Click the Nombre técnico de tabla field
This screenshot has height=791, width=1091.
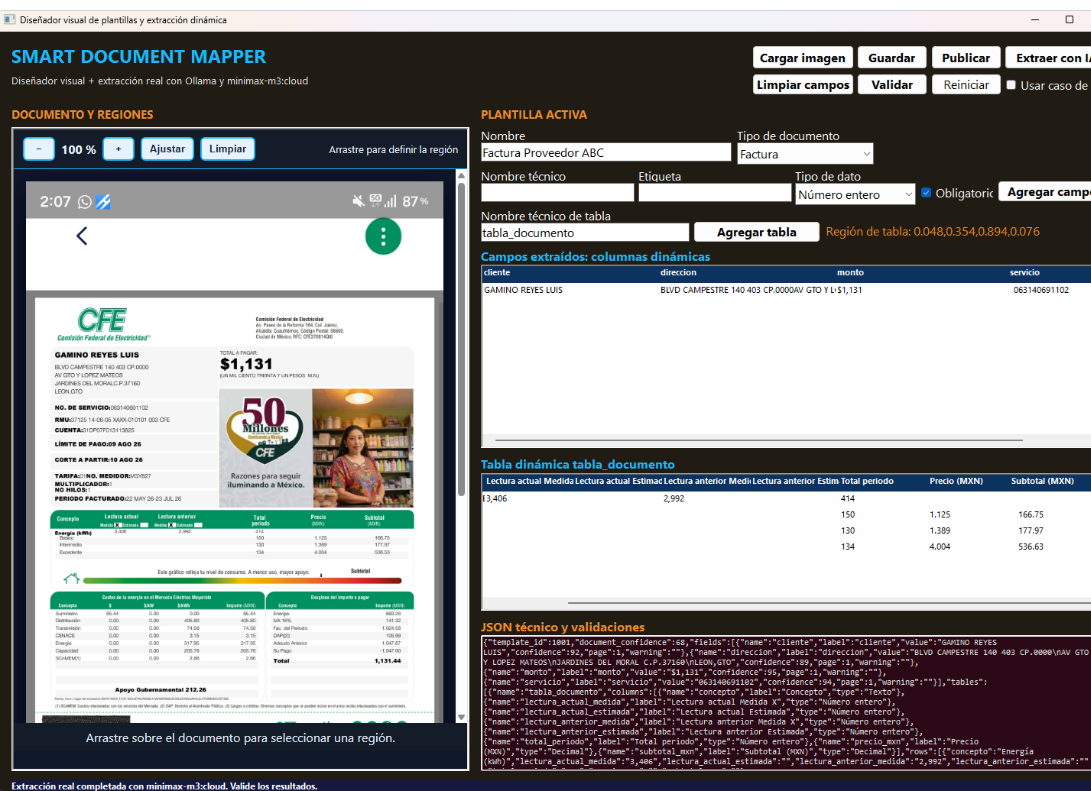pyautogui.click(x=584, y=233)
